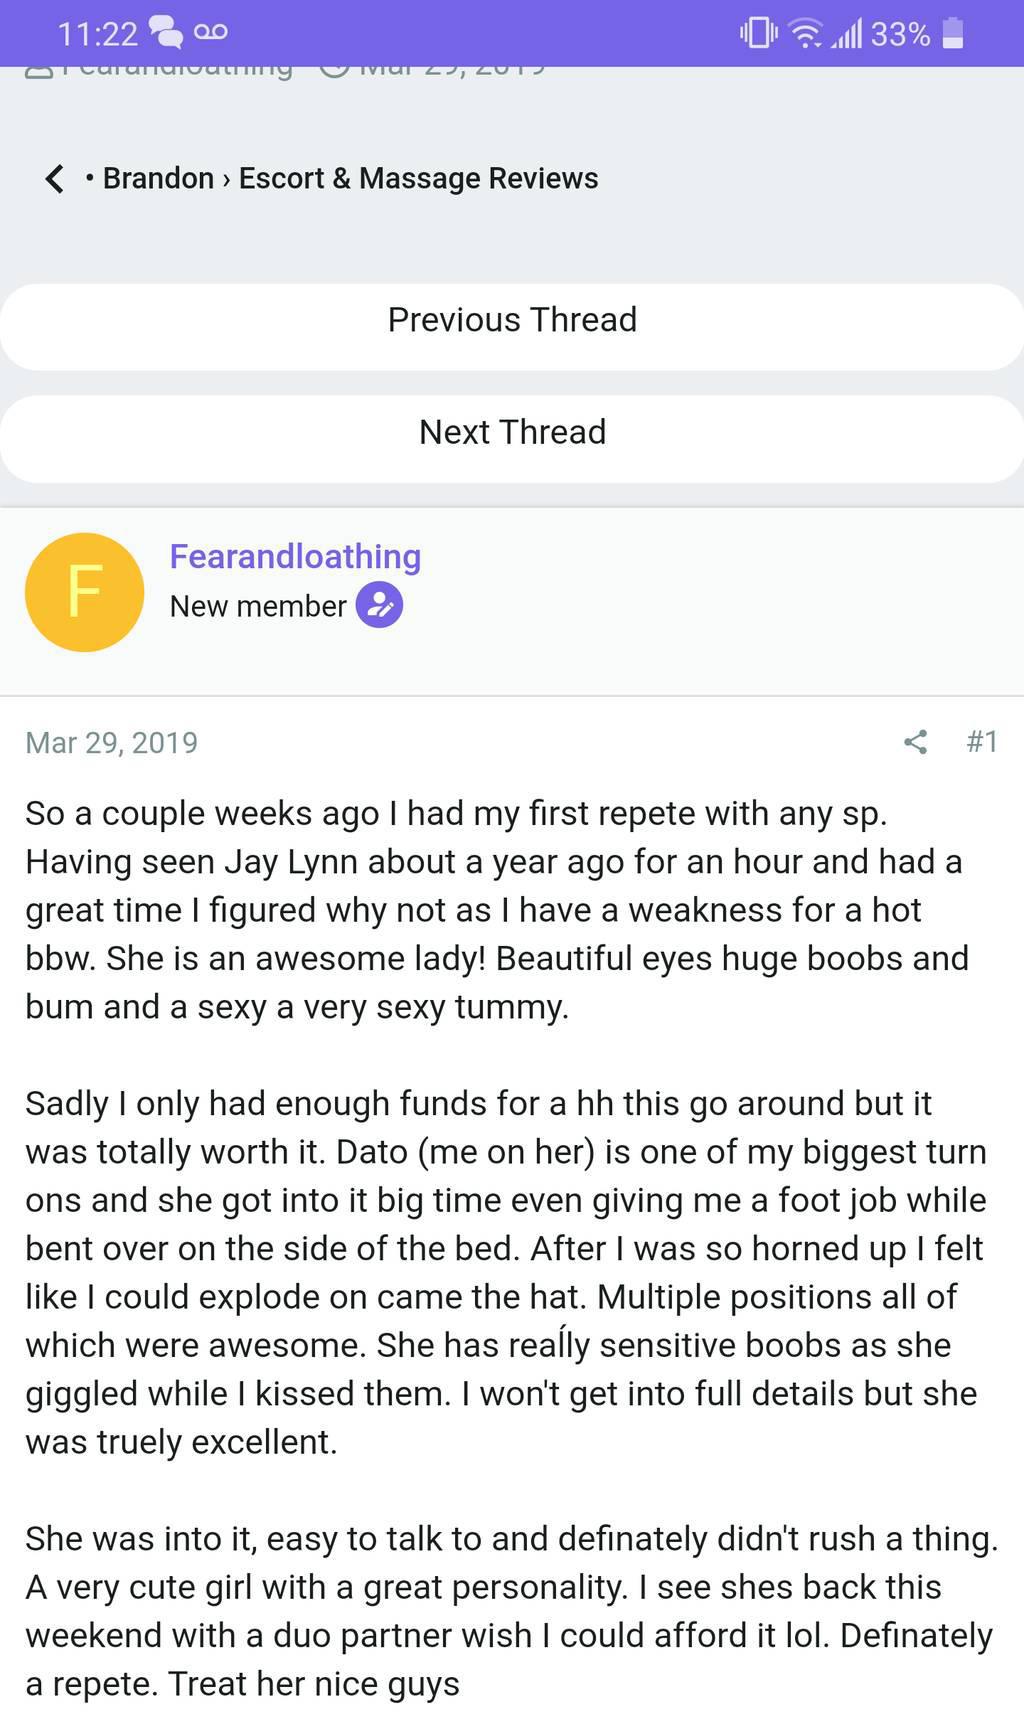1024x1731 pixels.
Task: Click the #1 post number link
Action: [x=982, y=741]
